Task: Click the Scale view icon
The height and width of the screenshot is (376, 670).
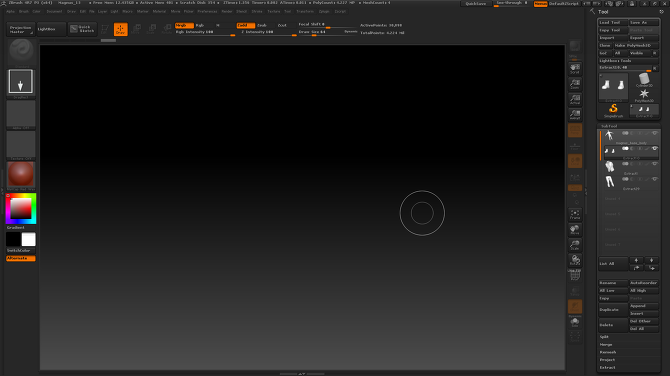Action: coord(575,245)
